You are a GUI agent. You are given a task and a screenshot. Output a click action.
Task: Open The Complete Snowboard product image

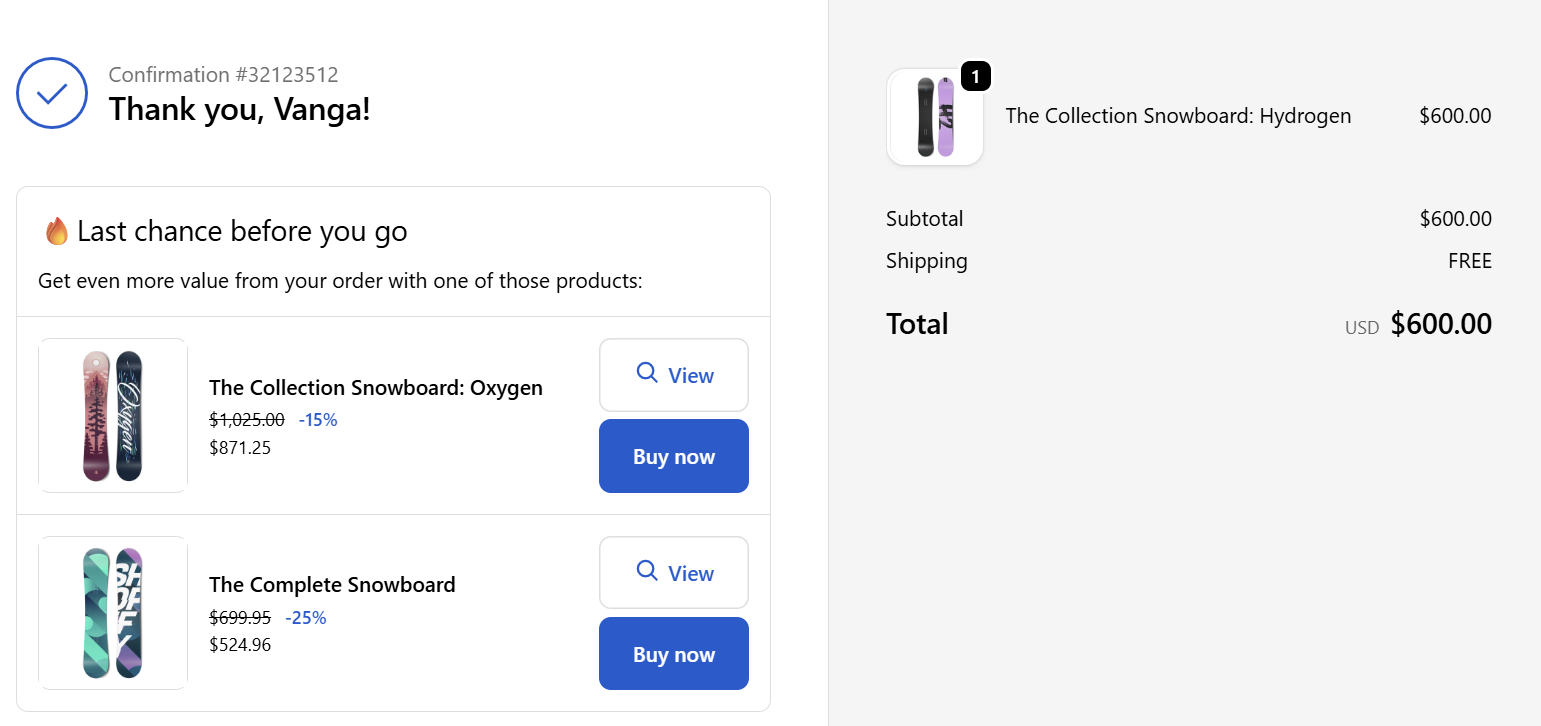[113, 613]
